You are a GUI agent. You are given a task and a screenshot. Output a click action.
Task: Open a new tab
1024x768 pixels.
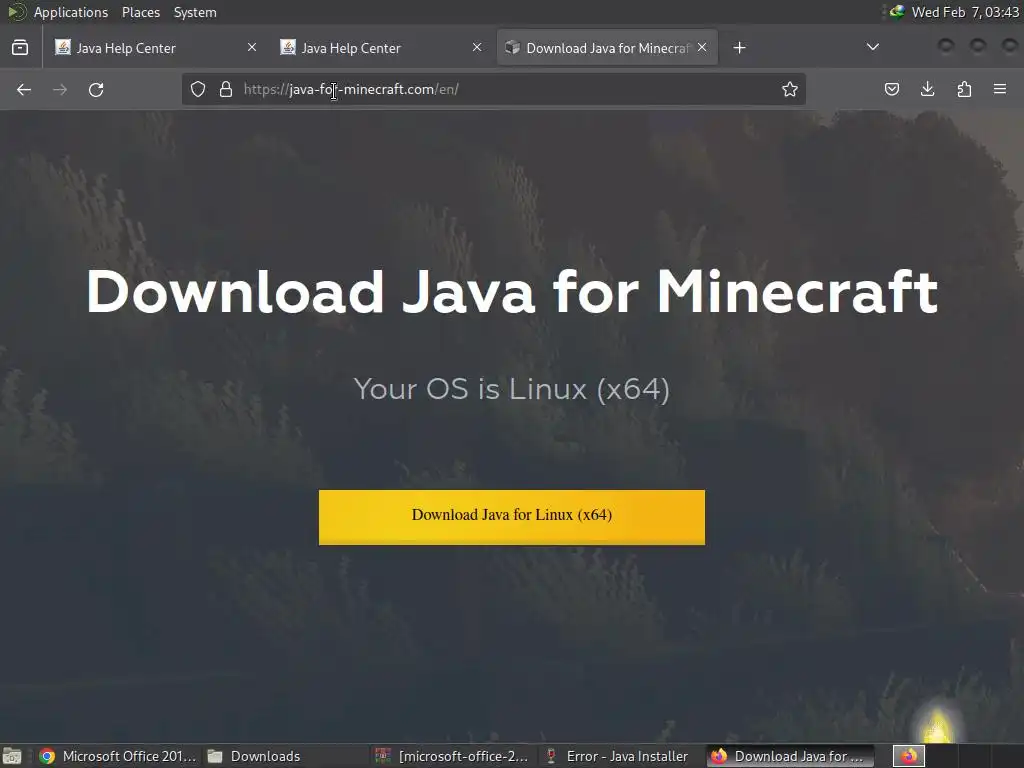coord(739,48)
